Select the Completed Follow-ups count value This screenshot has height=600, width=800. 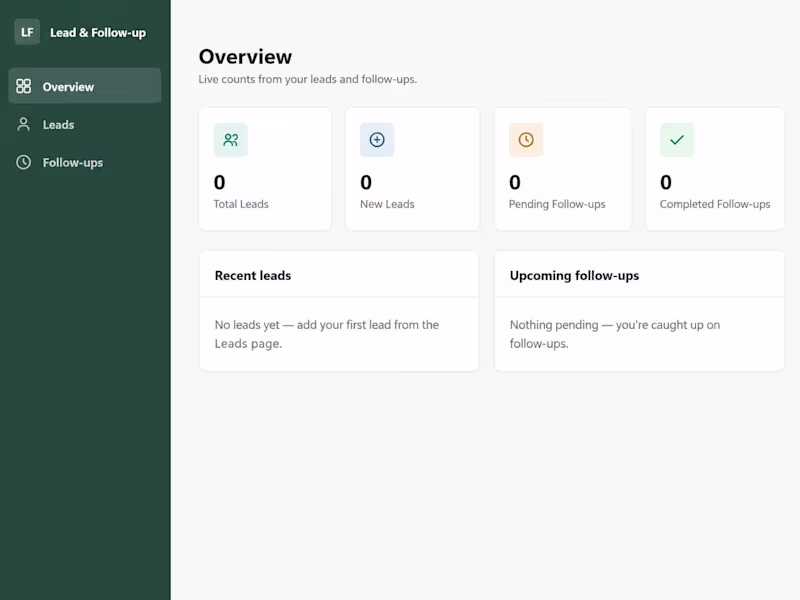coord(666,182)
